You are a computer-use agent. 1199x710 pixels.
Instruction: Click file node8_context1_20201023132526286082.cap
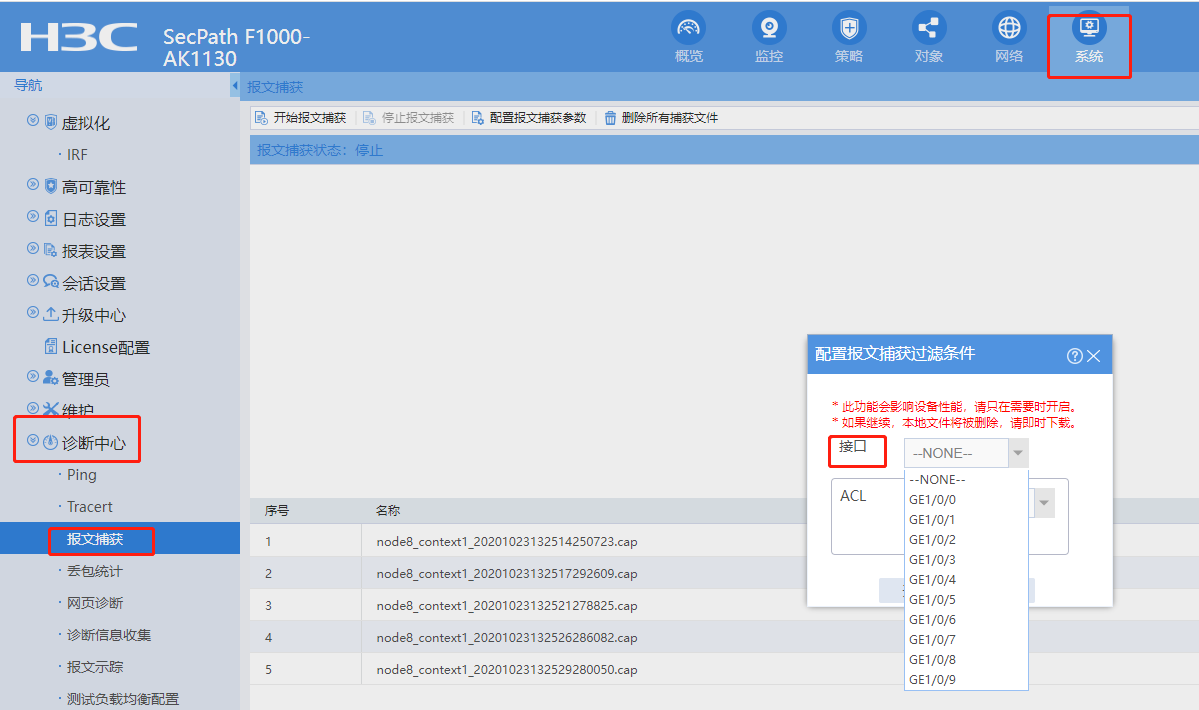[507, 638]
